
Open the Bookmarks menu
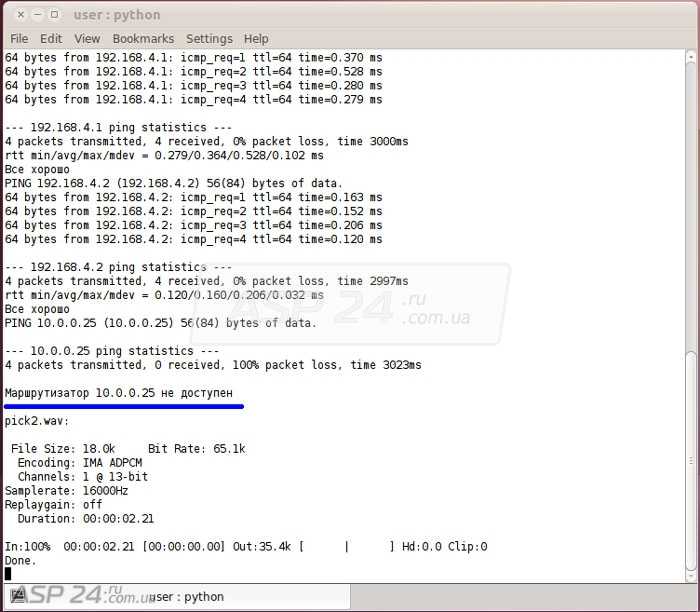143,38
